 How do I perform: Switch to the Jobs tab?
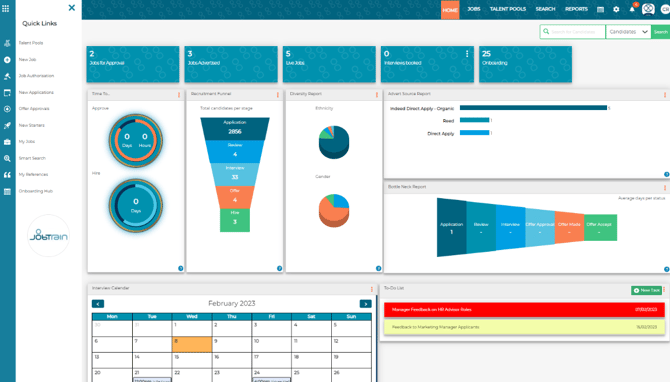point(473,9)
